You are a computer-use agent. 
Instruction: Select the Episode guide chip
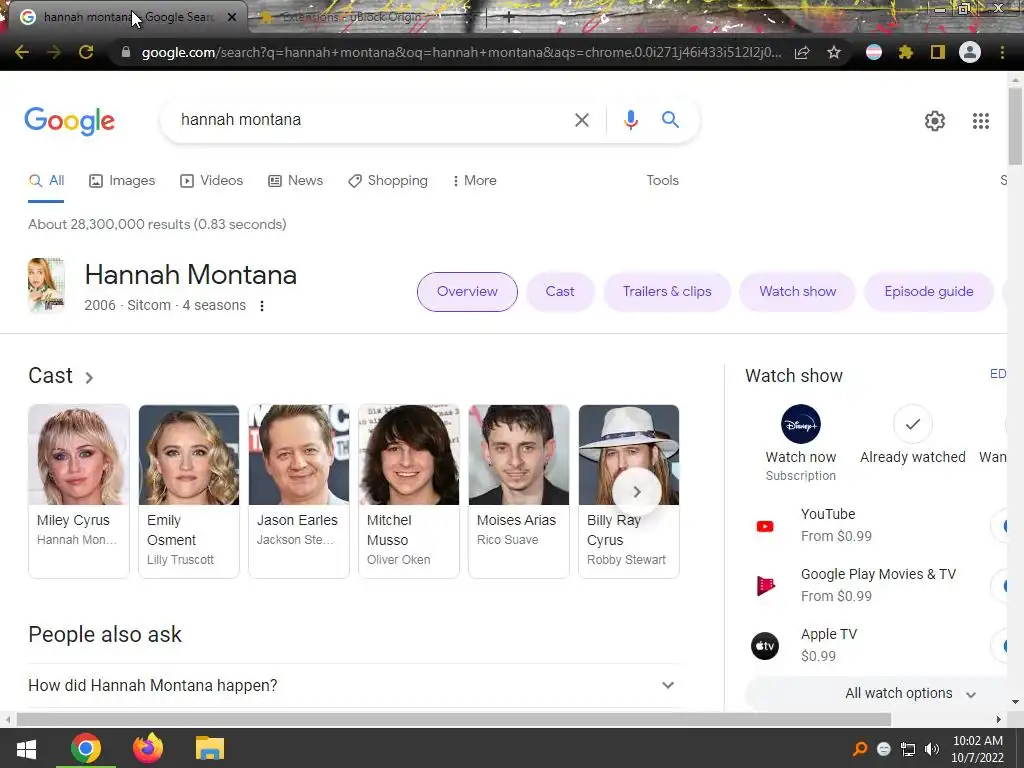point(929,291)
